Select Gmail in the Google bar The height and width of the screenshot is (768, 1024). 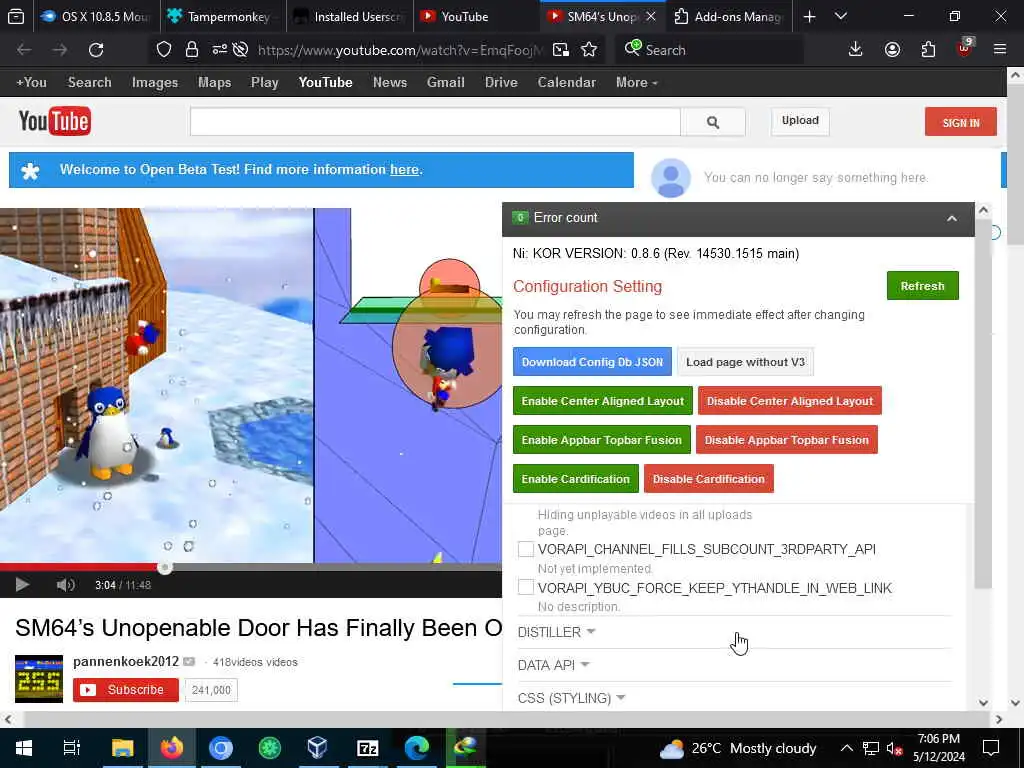click(x=445, y=82)
